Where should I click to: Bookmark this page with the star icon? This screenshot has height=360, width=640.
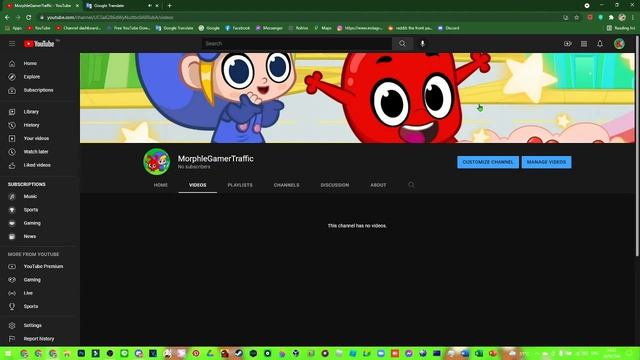[x=577, y=18]
